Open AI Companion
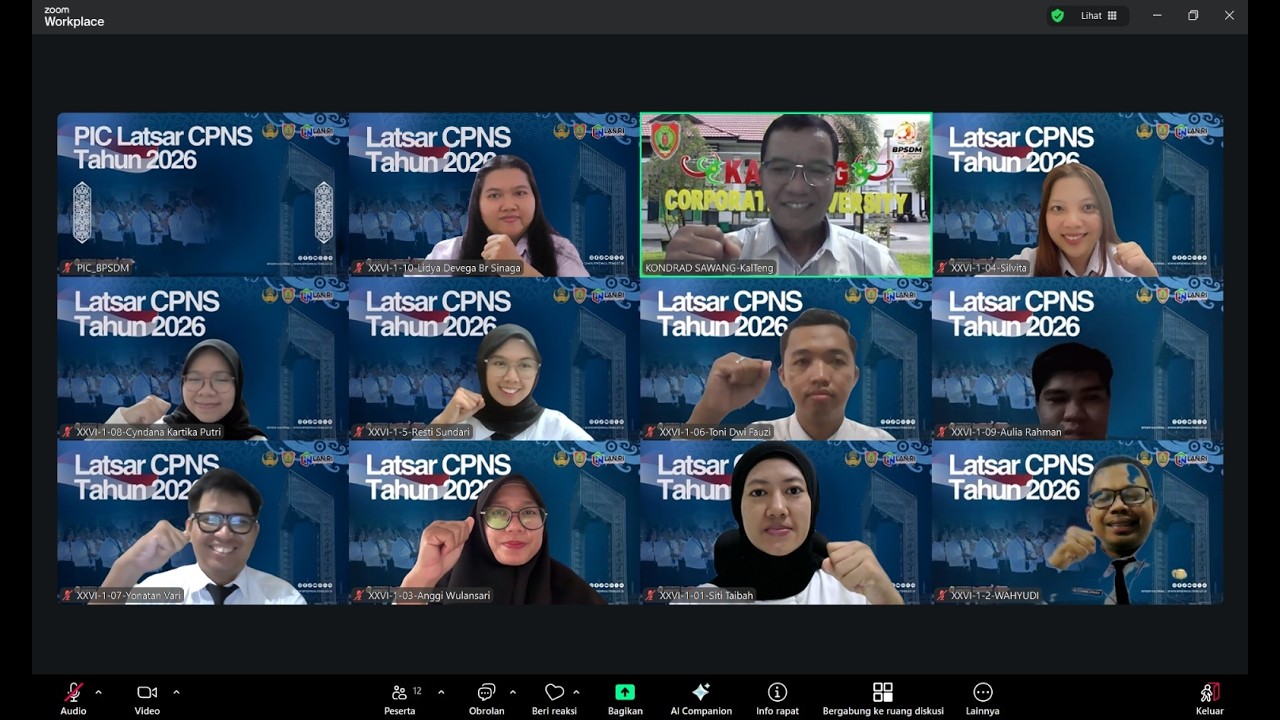The height and width of the screenshot is (720, 1280). [x=701, y=698]
